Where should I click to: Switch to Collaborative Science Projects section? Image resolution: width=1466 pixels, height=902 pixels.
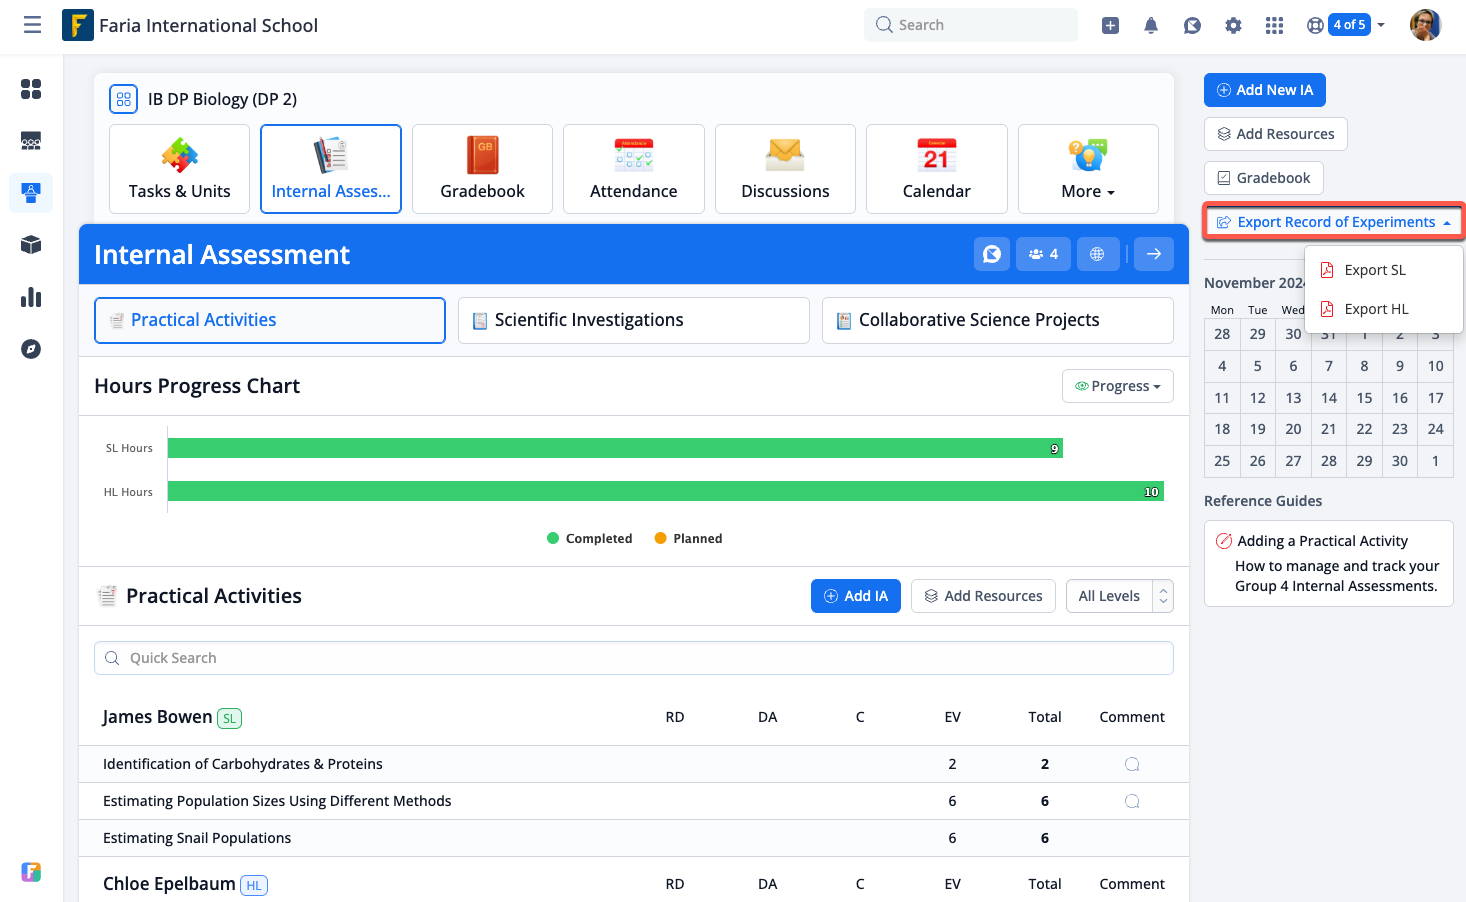pos(998,320)
